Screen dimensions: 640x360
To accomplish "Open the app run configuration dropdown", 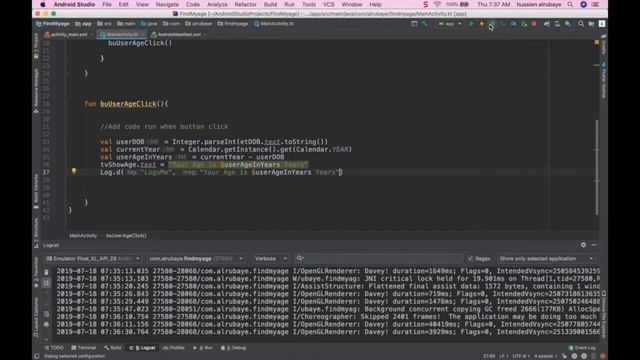I will (x=449, y=24).
